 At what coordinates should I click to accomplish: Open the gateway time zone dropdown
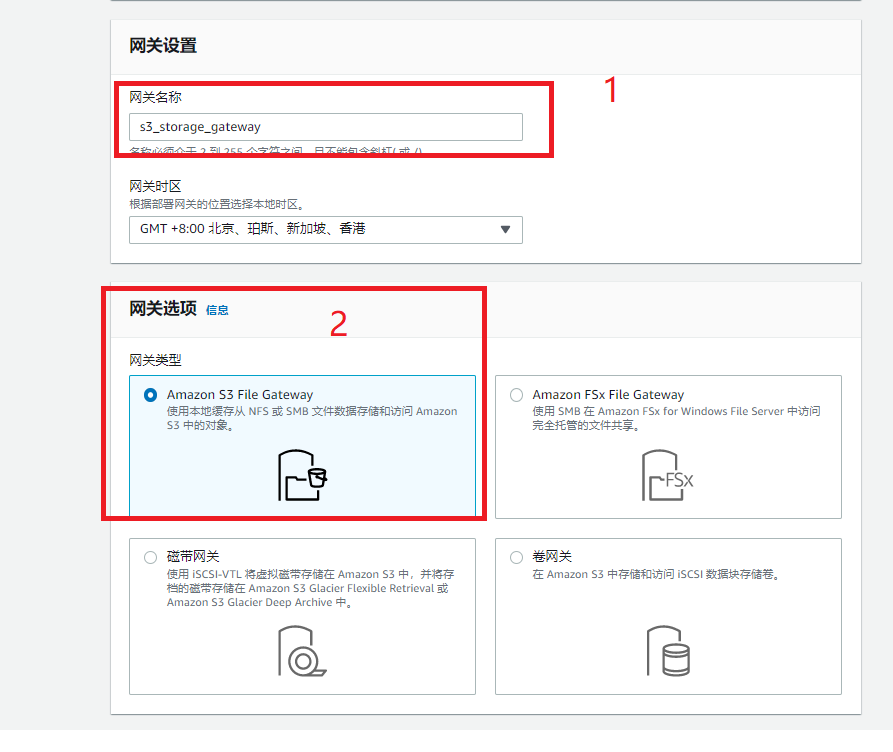coord(326,230)
